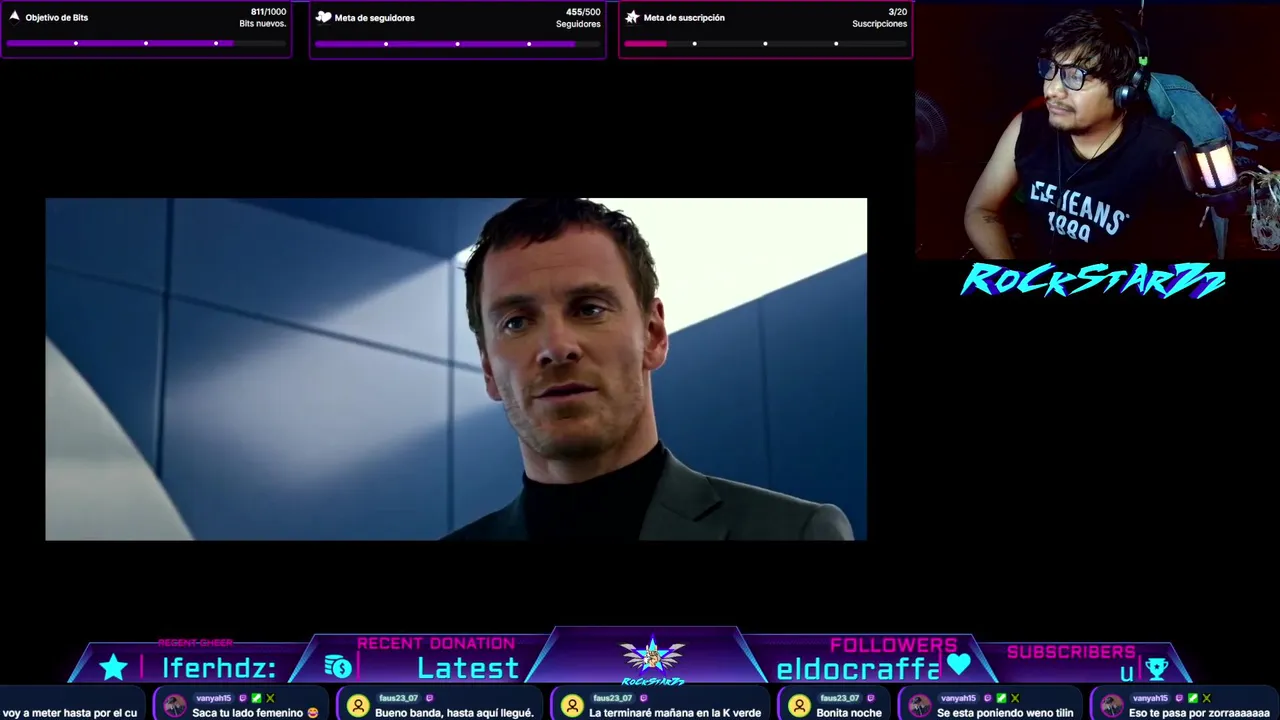Click the message 'Eso te pasa por zorraaaaaaa'
Screen dimensions: 1280x720
tap(1199, 713)
